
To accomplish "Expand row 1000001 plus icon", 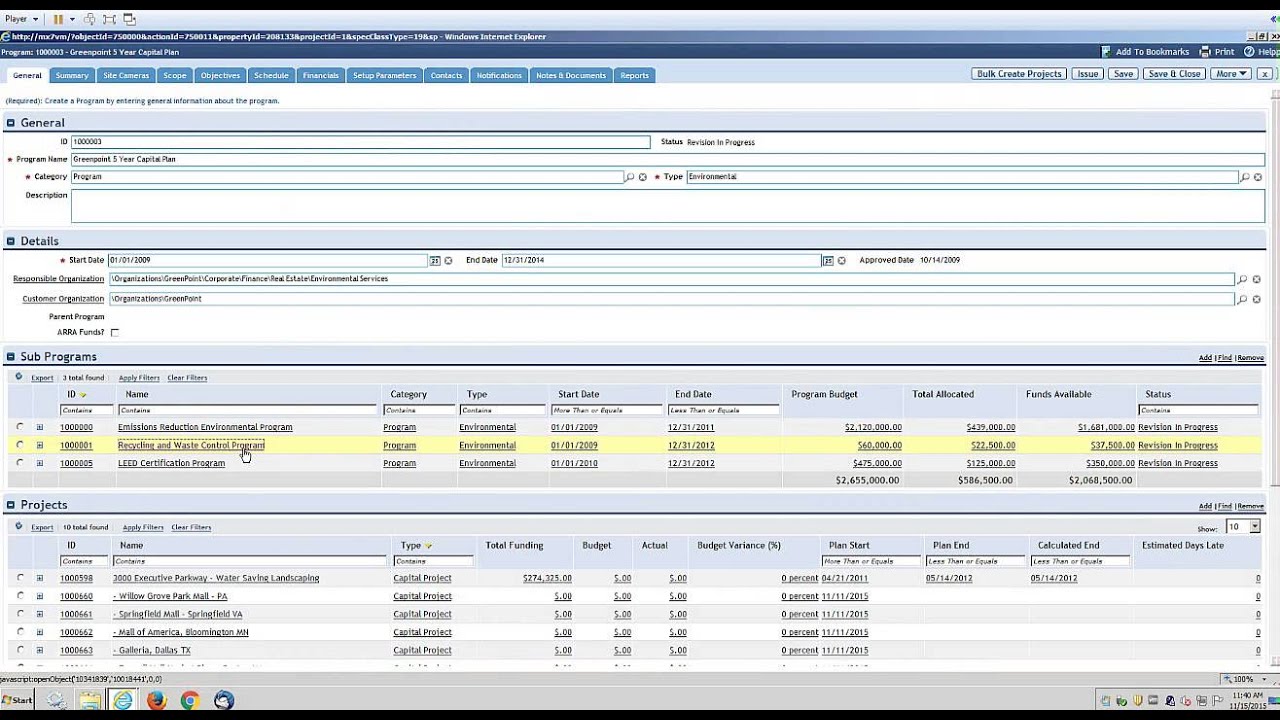I will pyautogui.click(x=40, y=445).
